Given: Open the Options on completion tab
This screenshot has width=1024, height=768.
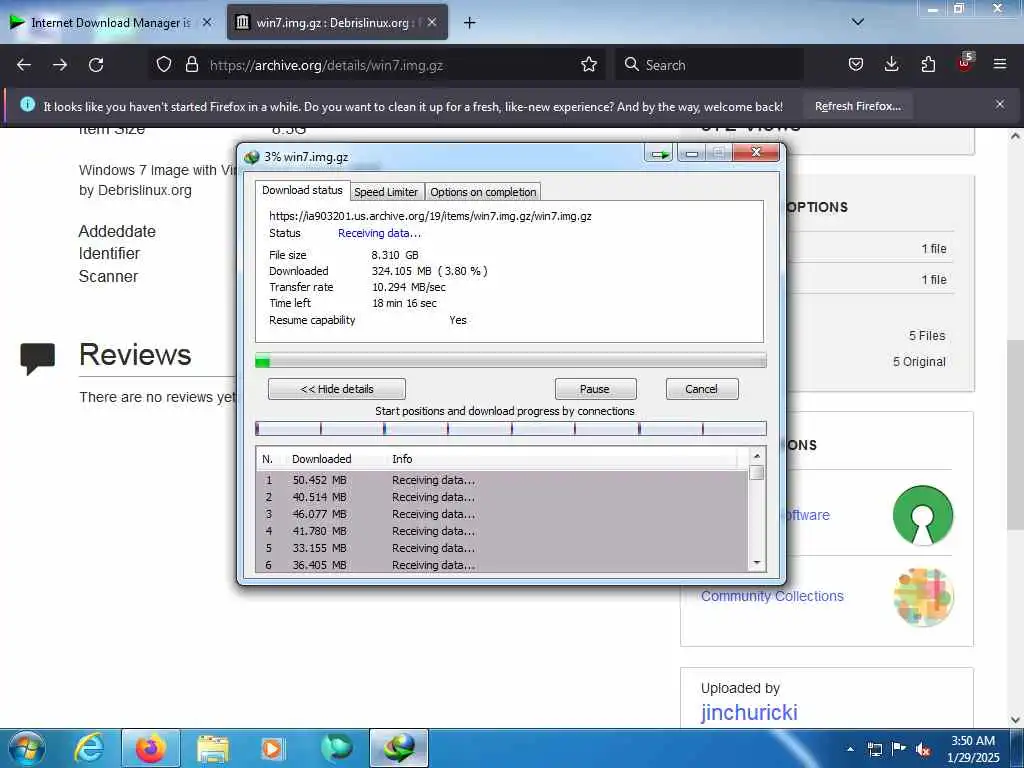Looking at the screenshot, I should [x=483, y=192].
